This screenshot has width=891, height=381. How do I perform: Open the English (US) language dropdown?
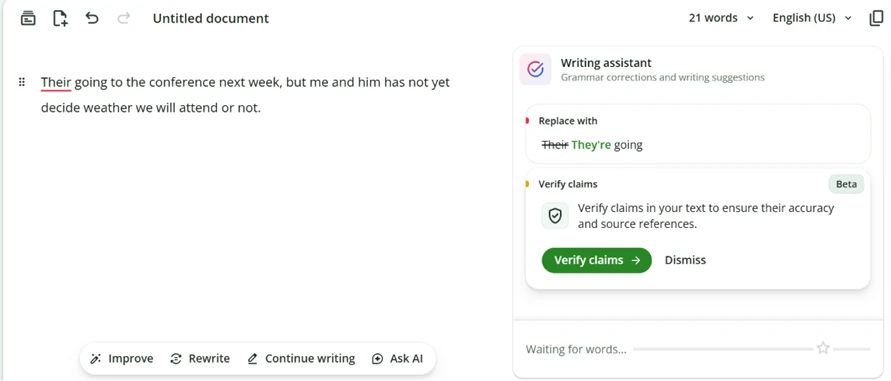click(812, 18)
